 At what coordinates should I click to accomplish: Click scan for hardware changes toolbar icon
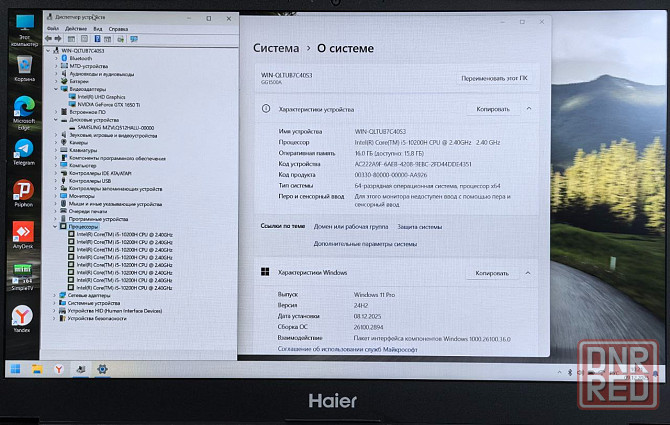point(134,39)
